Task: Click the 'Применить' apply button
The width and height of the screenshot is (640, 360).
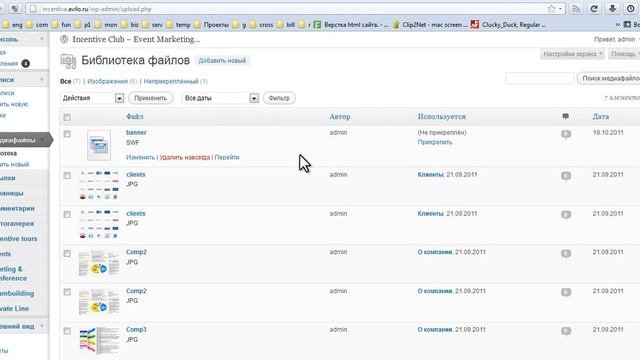Action: (151, 98)
